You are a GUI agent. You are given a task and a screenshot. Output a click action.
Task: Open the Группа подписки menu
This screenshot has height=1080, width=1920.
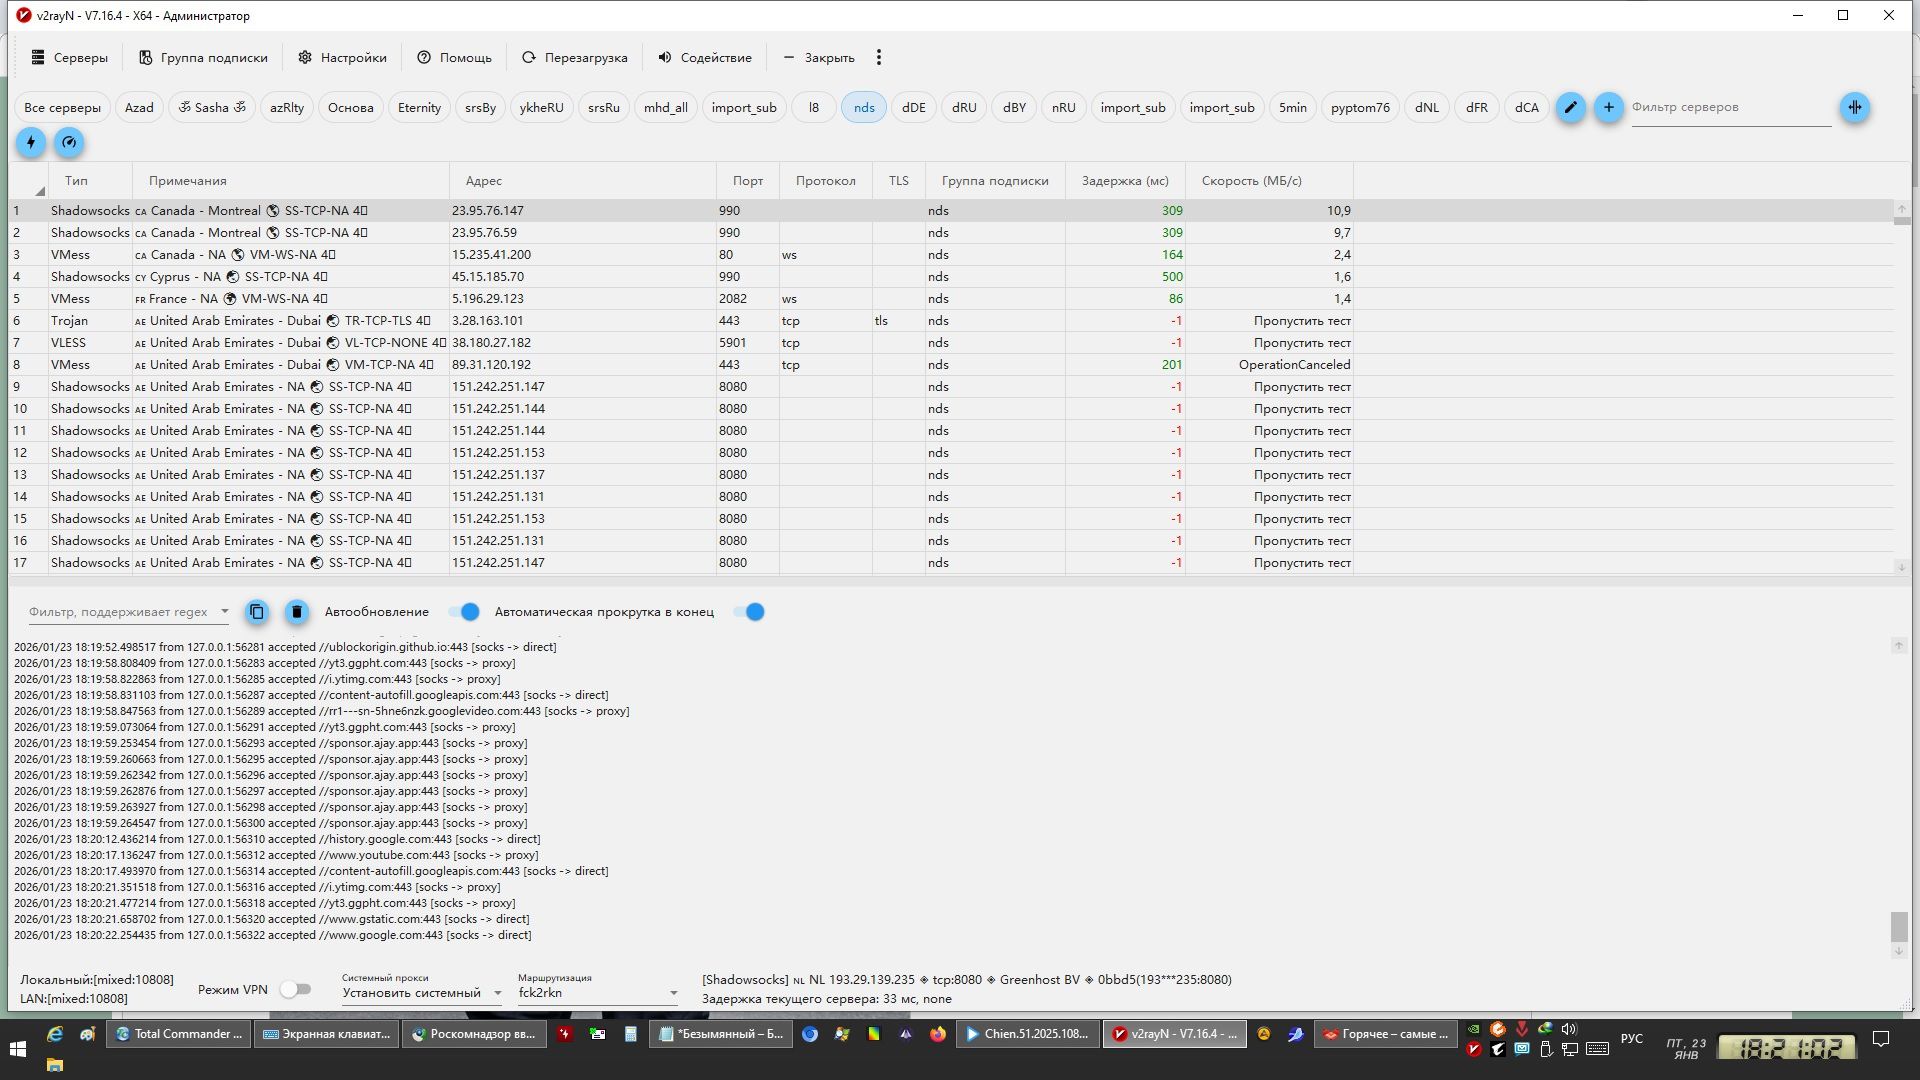pos(203,58)
